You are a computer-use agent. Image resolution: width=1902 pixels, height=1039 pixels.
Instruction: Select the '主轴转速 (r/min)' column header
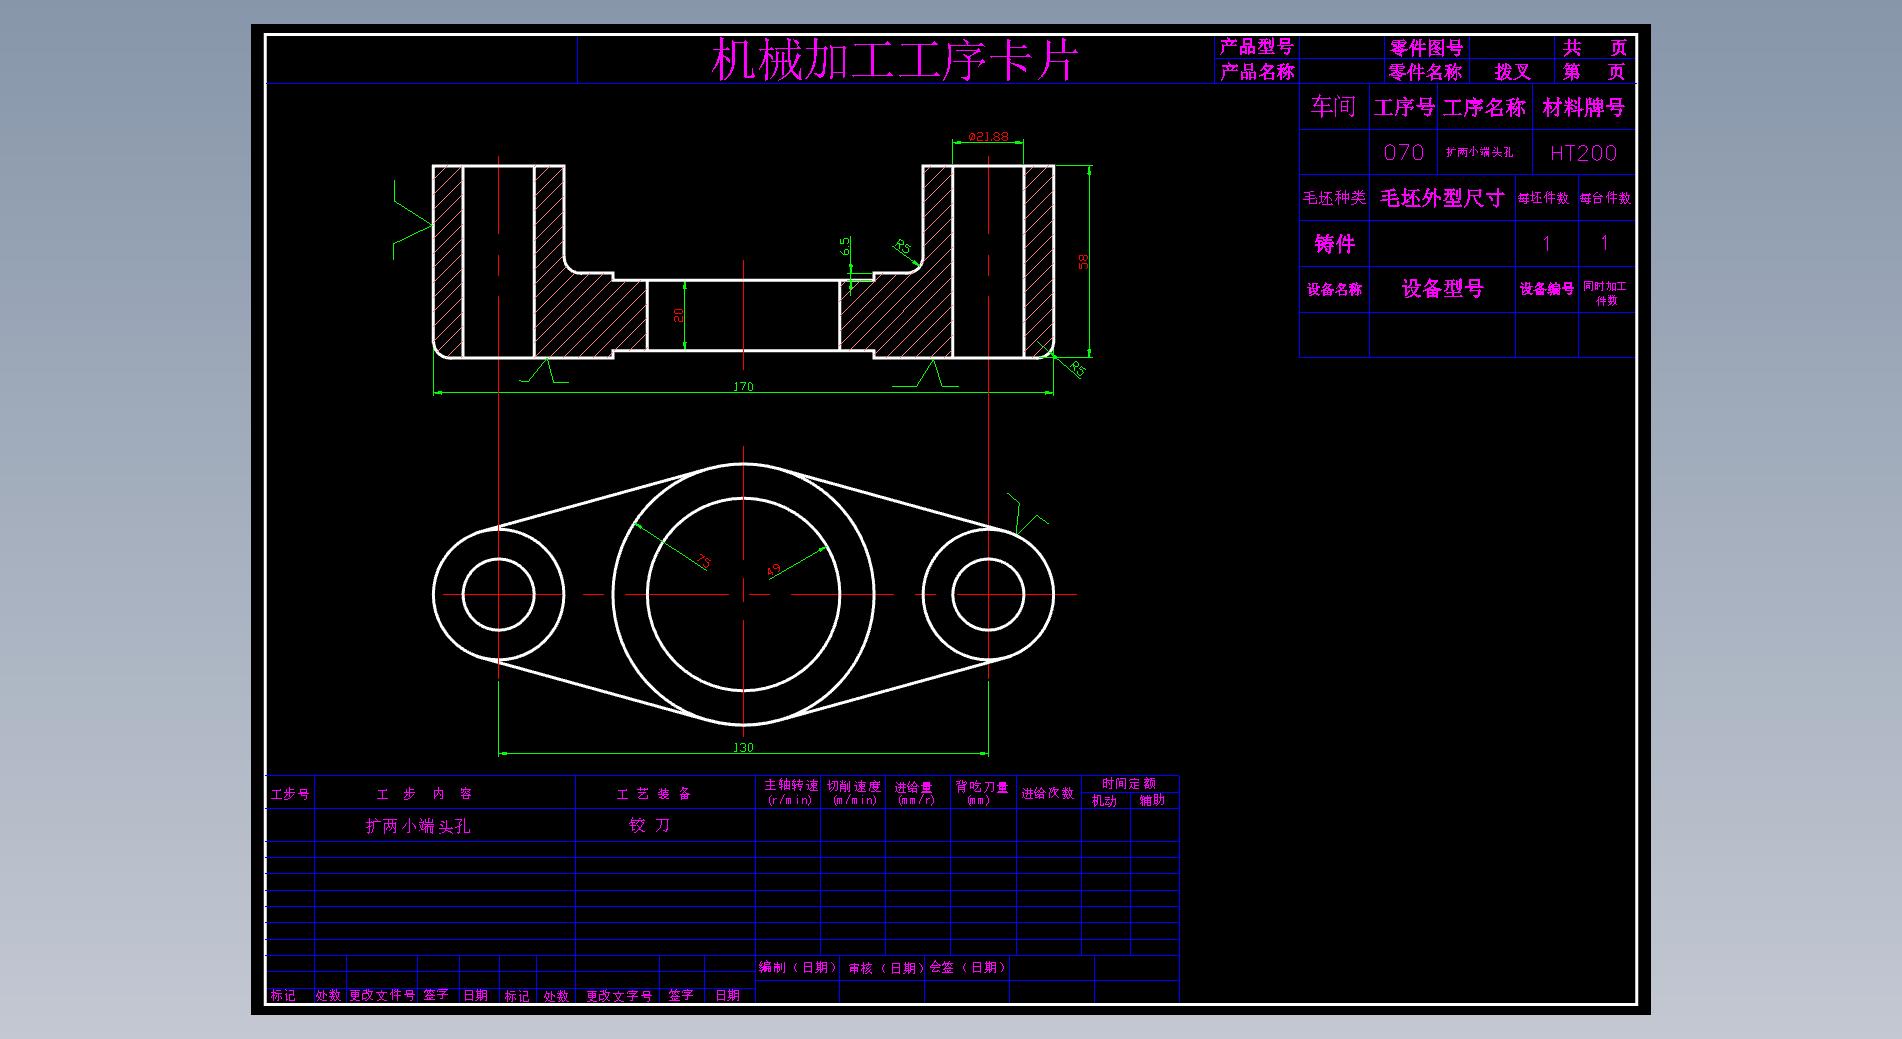(790, 793)
